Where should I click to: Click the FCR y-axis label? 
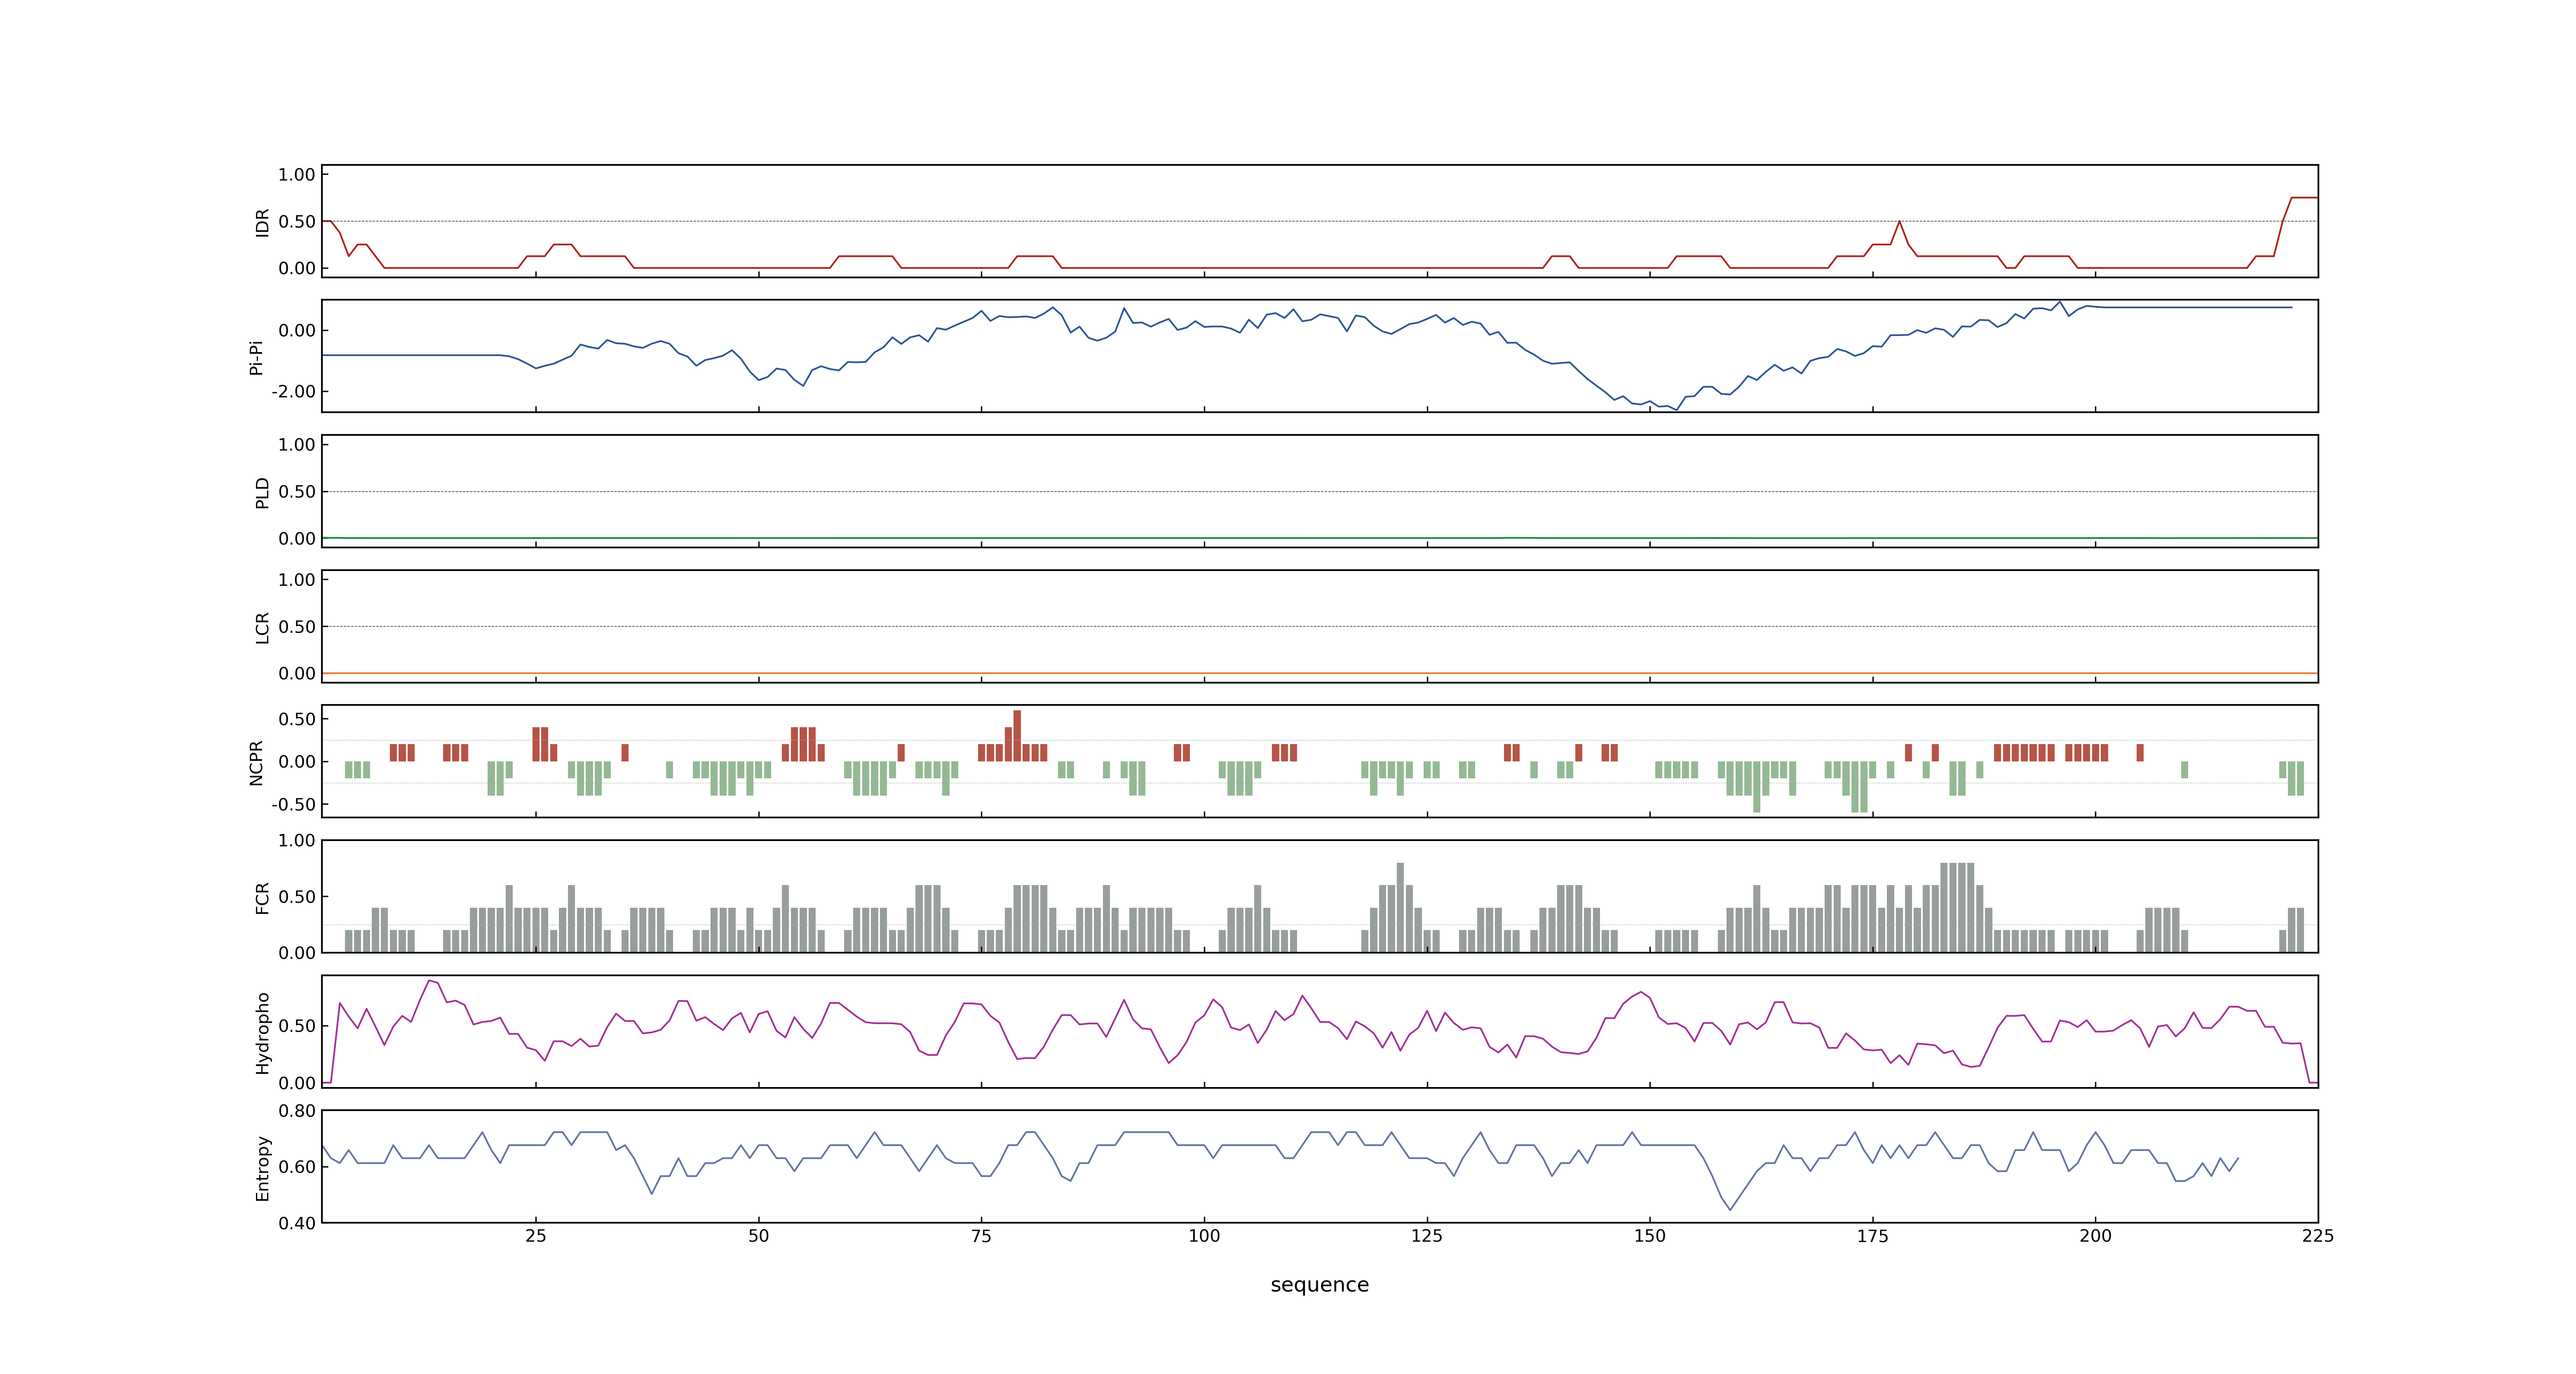[262, 898]
